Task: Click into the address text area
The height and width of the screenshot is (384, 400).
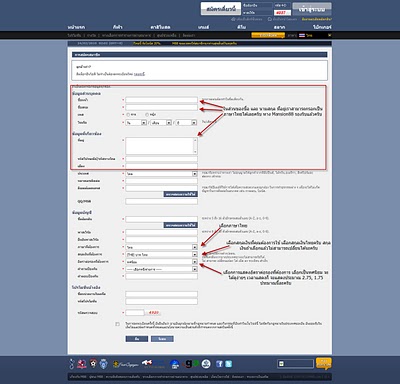Action: point(161,146)
